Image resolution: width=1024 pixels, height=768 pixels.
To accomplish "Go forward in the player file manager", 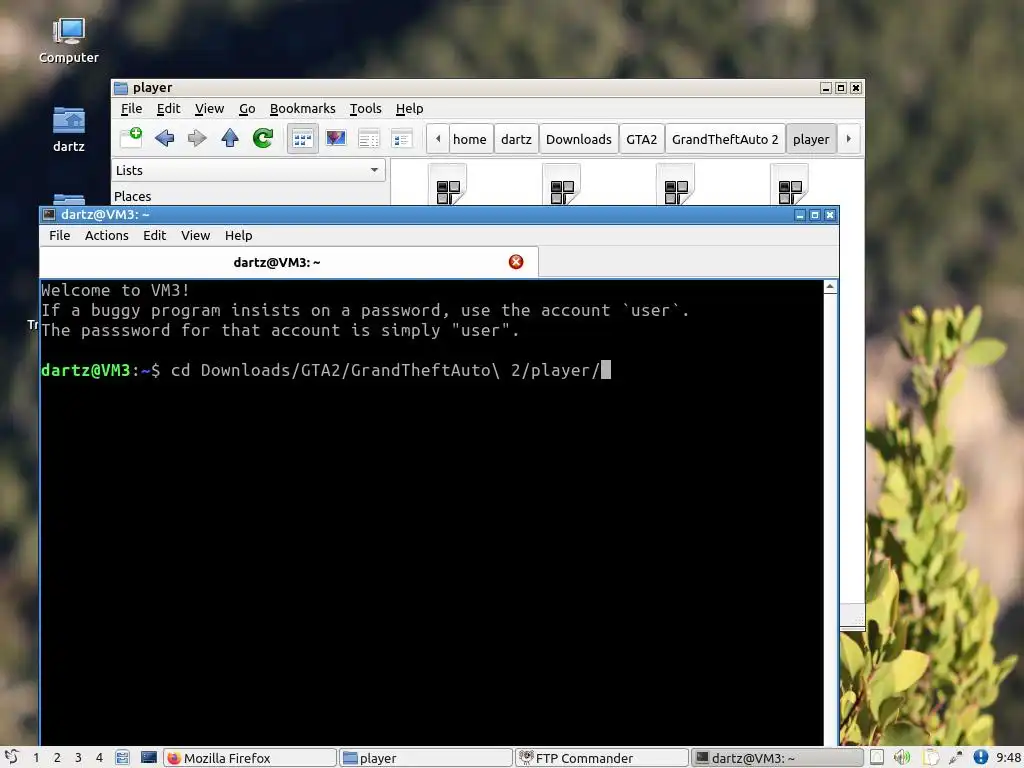I will [x=197, y=138].
